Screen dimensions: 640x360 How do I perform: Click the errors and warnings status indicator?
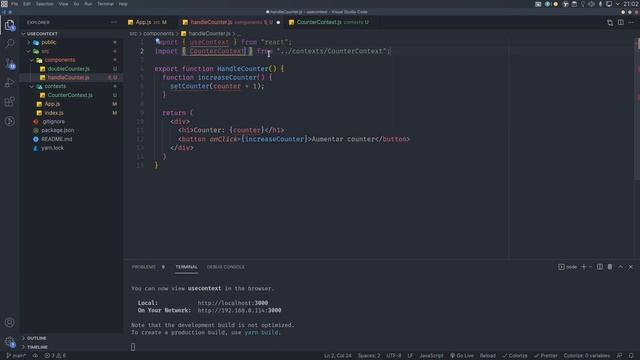(x=55, y=356)
